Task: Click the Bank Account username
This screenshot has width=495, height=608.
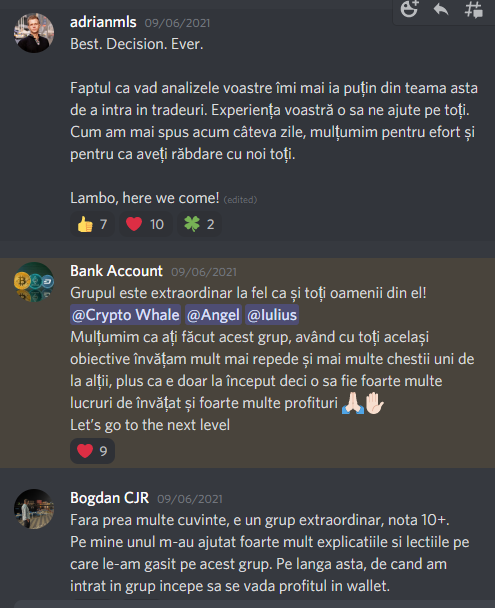Action: pos(116,271)
